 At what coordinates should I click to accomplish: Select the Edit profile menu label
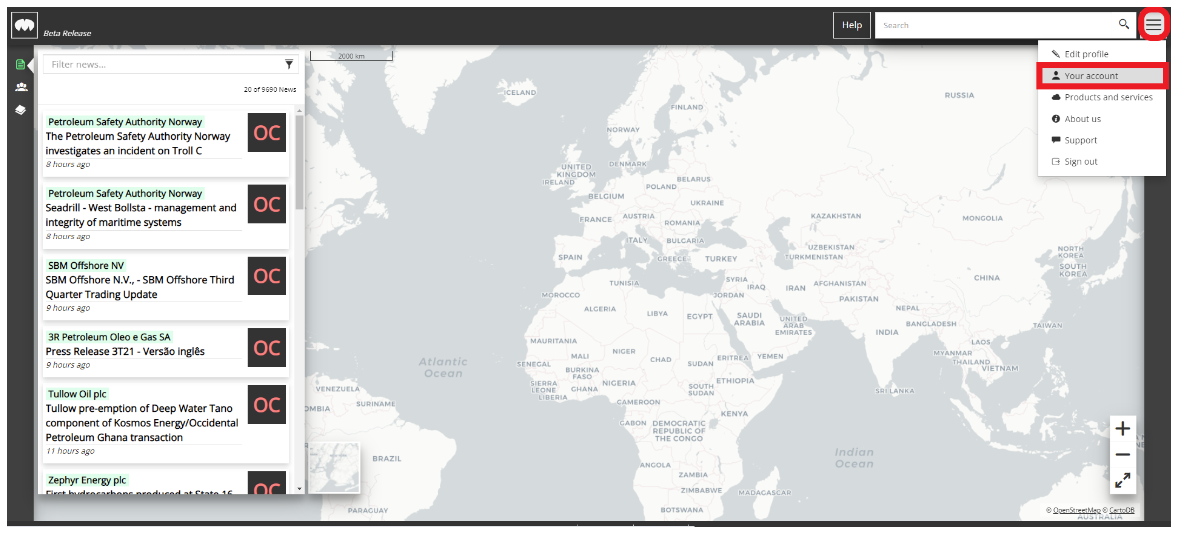[1086, 54]
